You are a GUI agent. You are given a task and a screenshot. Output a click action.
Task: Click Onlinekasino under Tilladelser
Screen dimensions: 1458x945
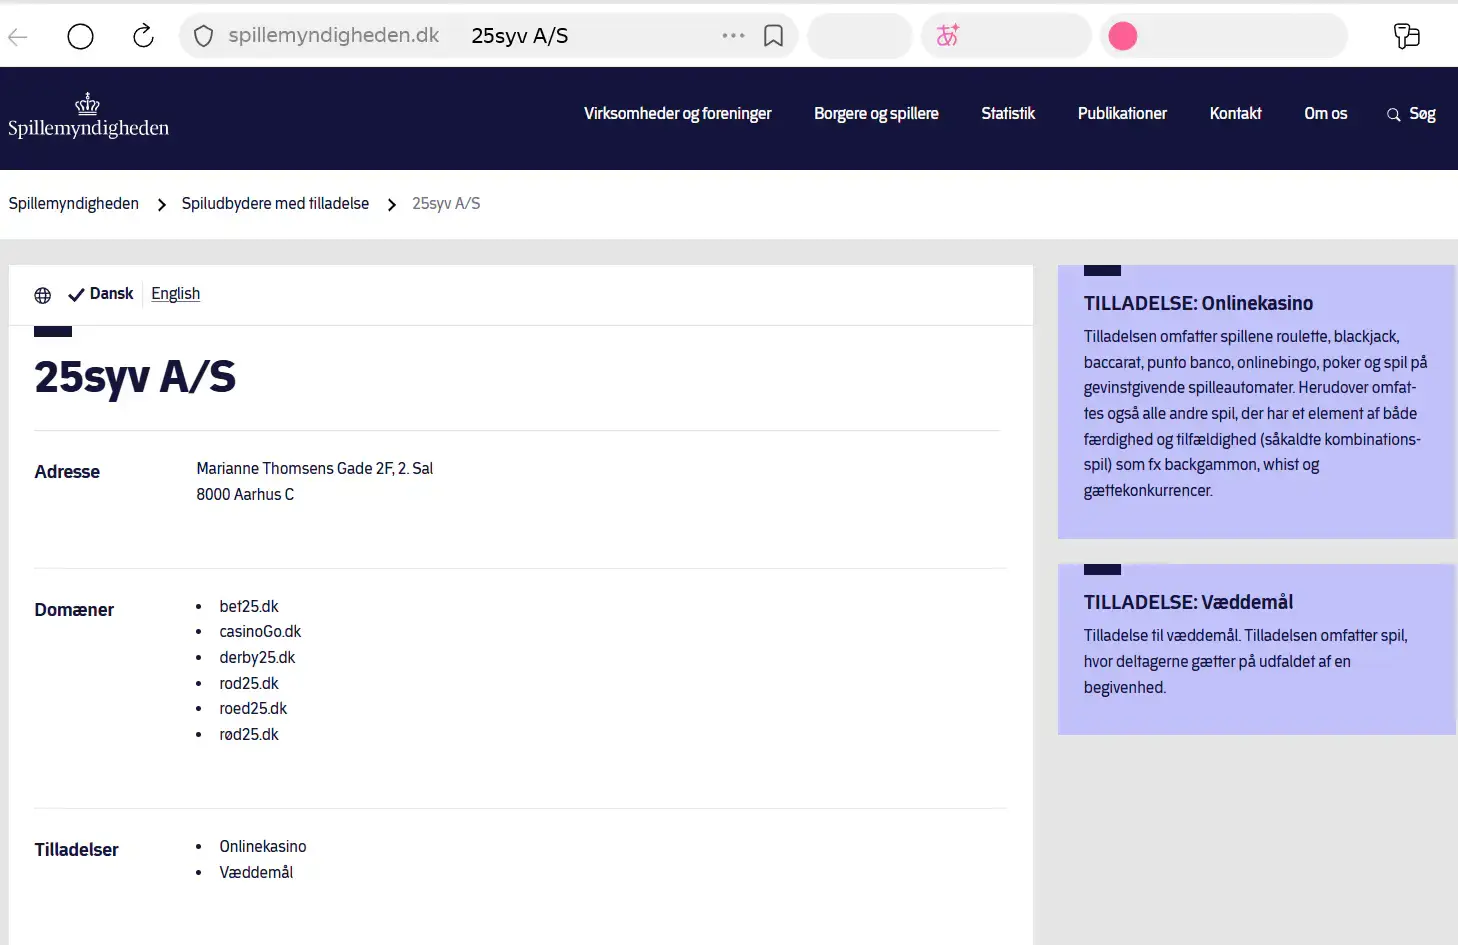263,847
